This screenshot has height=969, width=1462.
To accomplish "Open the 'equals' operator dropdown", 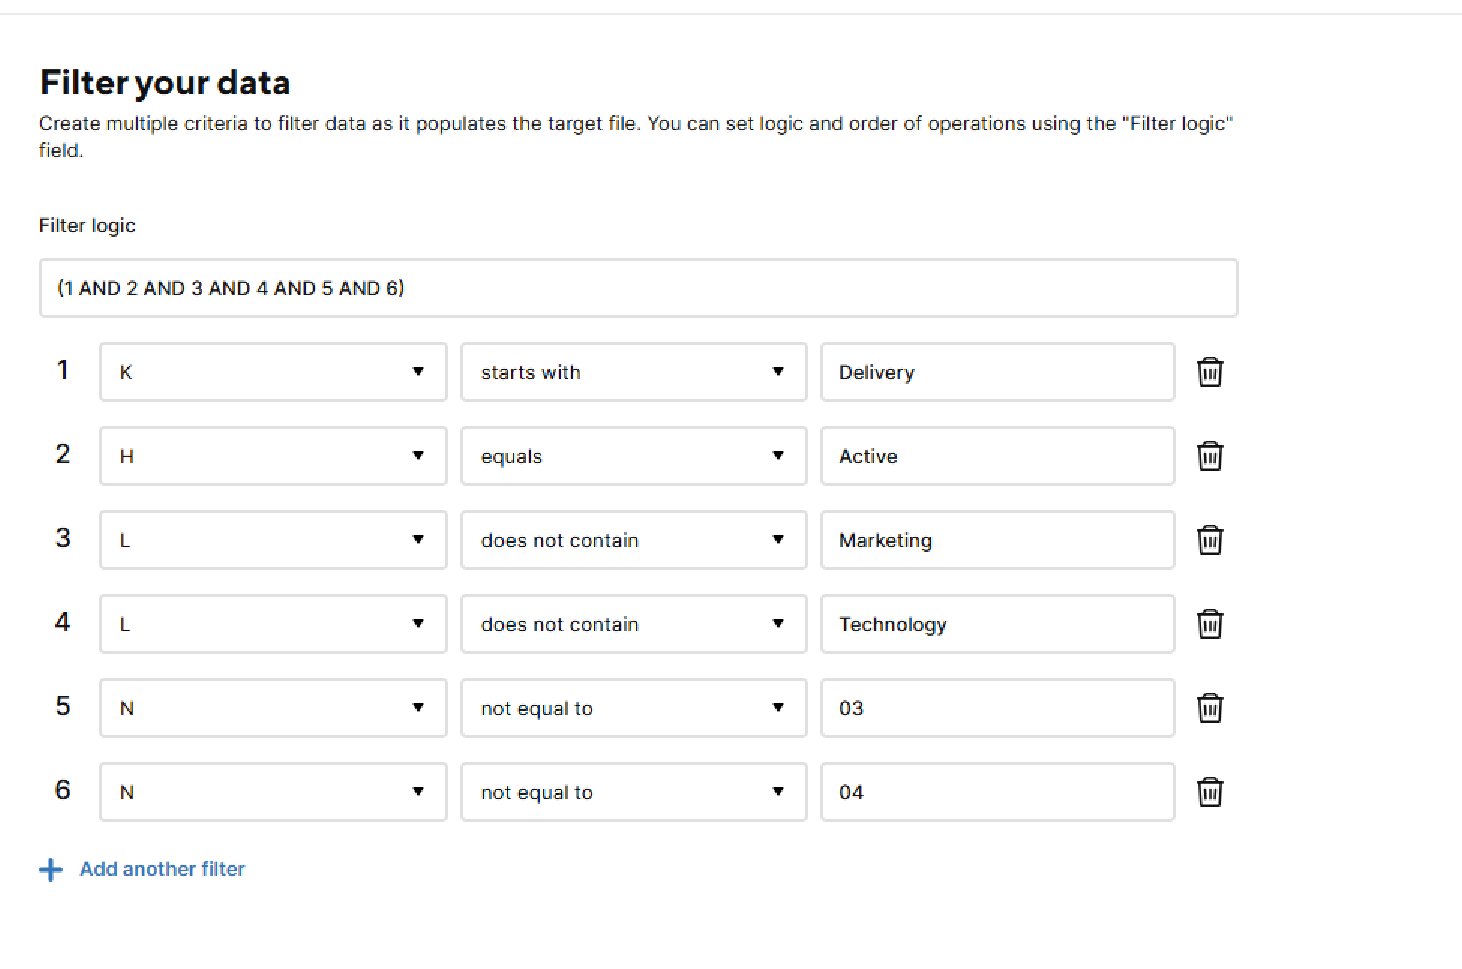I will (x=633, y=456).
